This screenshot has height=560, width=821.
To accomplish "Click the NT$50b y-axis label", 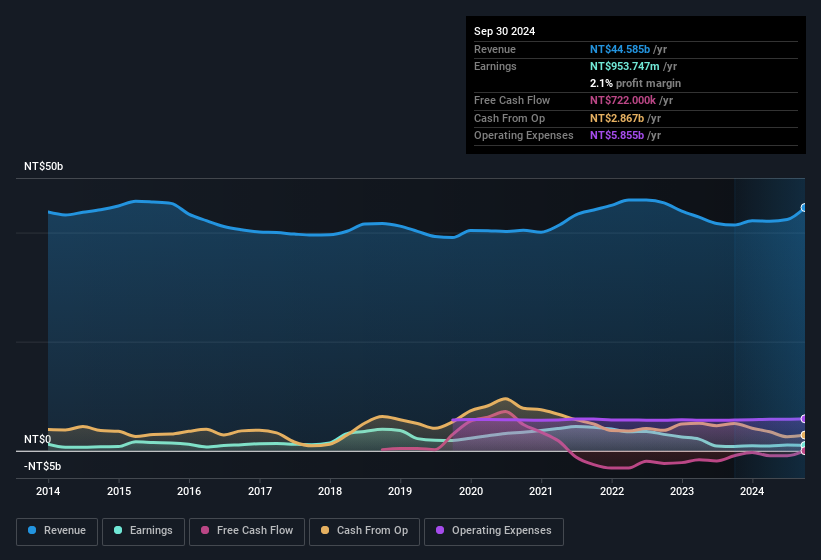I will tap(43, 166).
